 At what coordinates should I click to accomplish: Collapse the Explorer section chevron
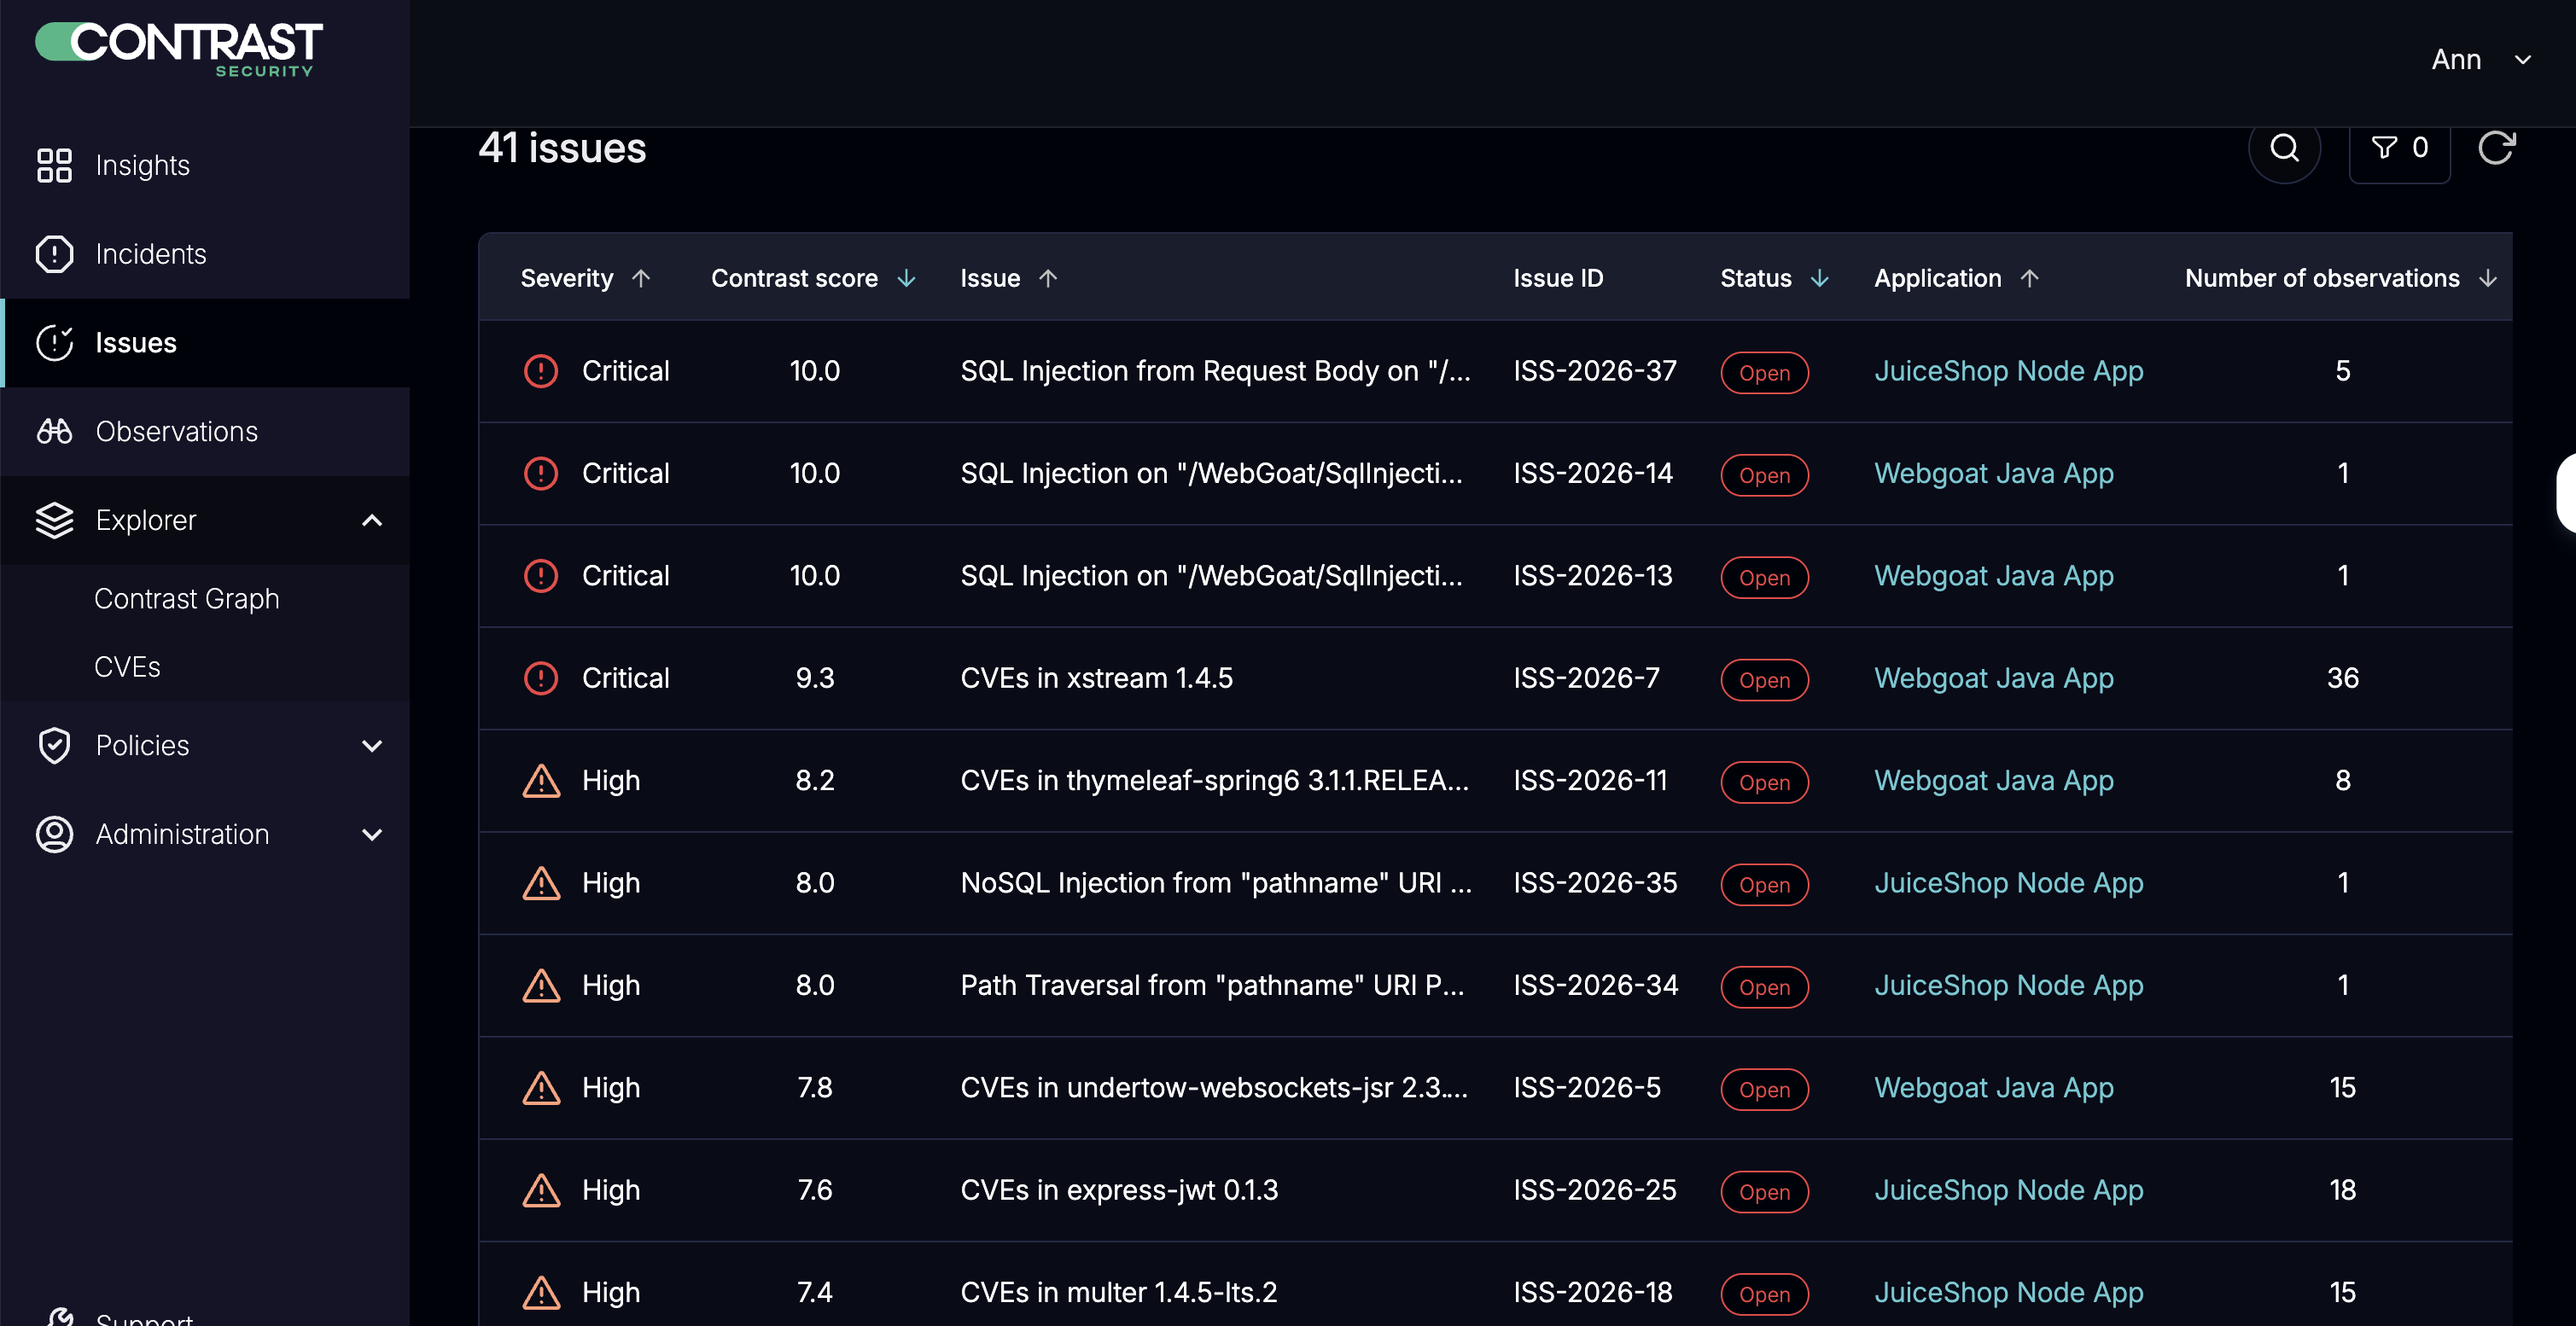tap(372, 520)
